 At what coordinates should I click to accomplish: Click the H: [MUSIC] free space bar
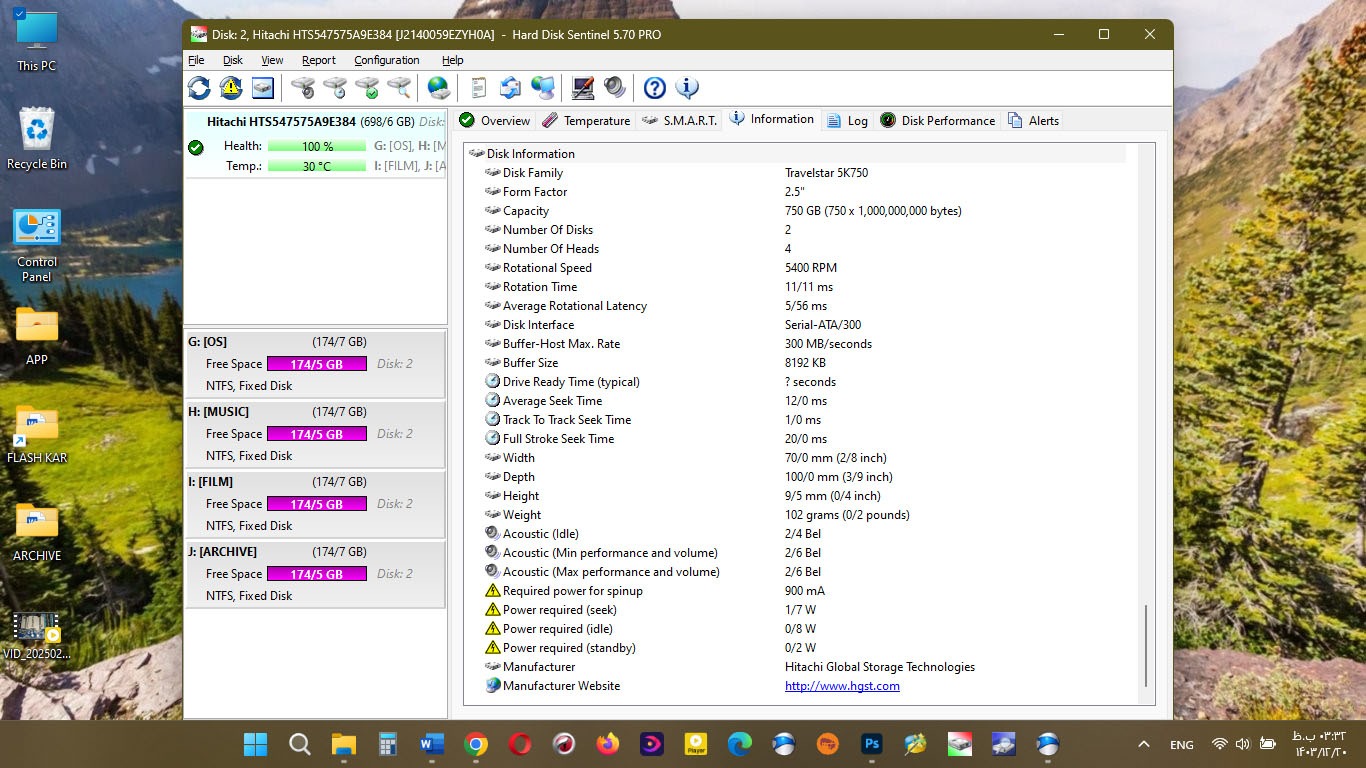(x=316, y=434)
